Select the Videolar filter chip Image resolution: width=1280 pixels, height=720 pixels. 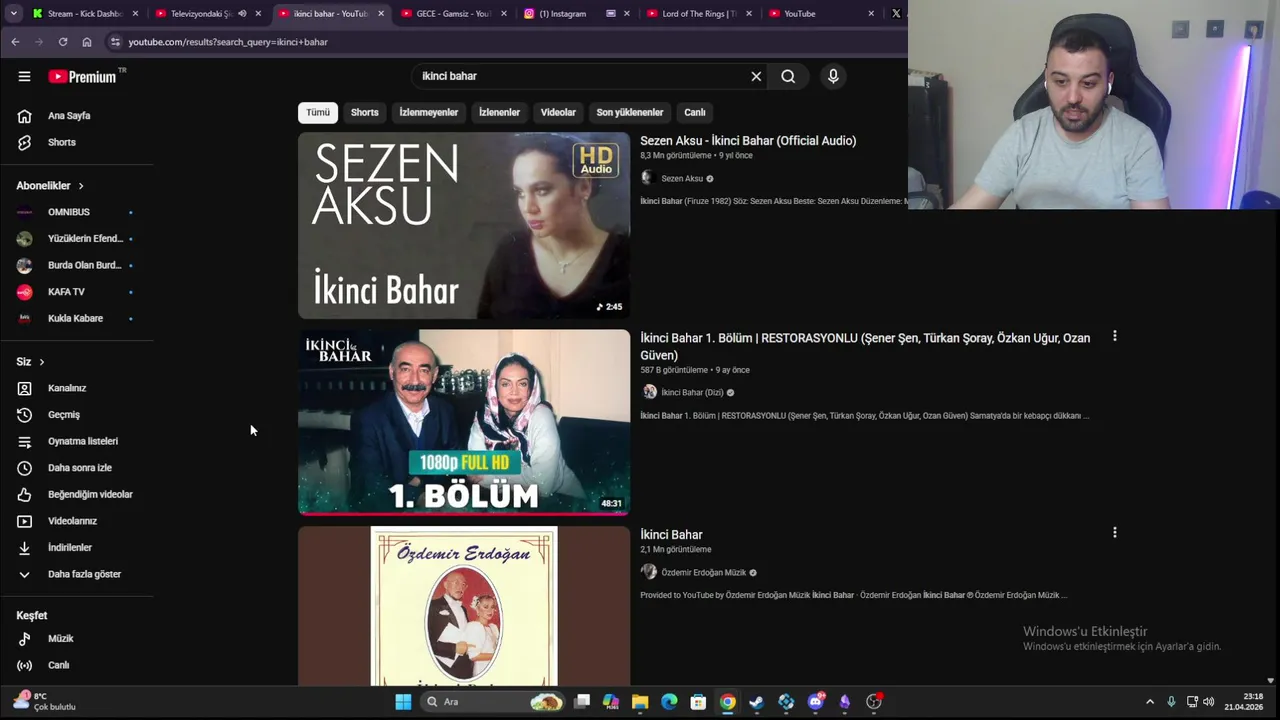[558, 112]
